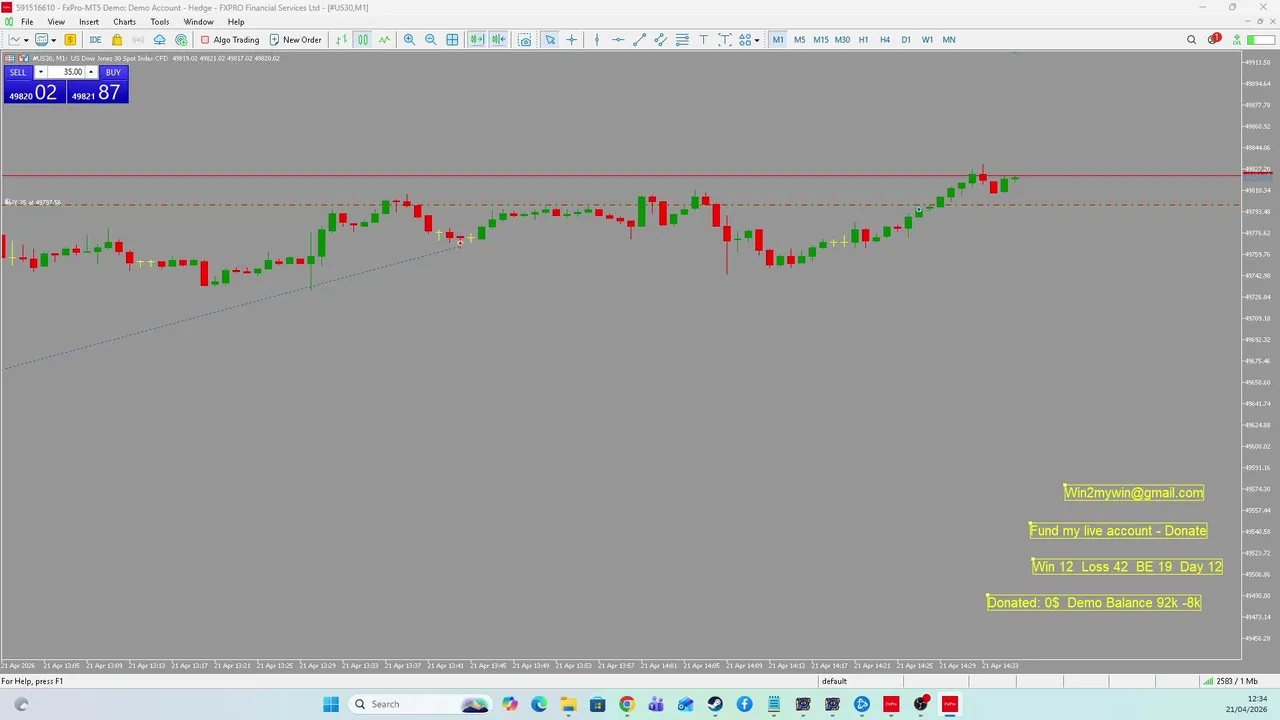Select the M1 timeframe
This screenshot has width=1280, height=720.
point(778,40)
